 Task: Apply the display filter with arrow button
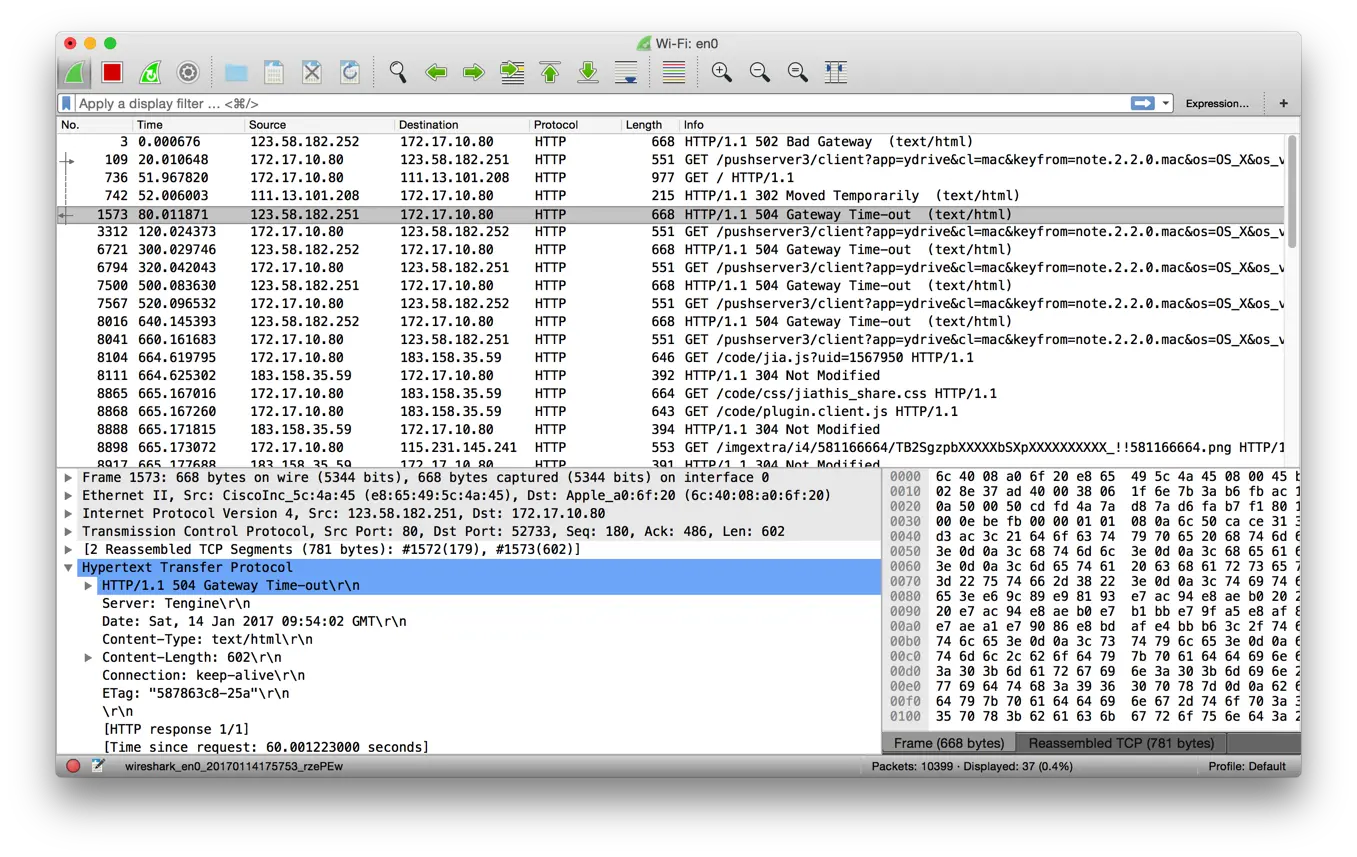coord(1142,103)
